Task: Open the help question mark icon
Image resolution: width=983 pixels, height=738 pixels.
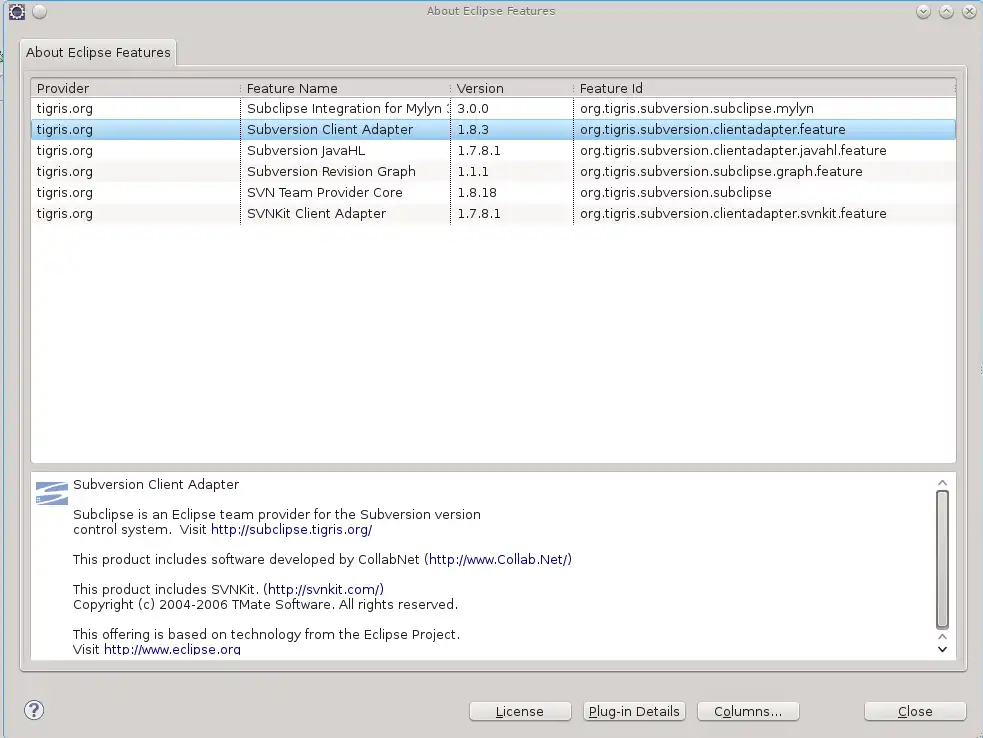Action: [x=34, y=710]
